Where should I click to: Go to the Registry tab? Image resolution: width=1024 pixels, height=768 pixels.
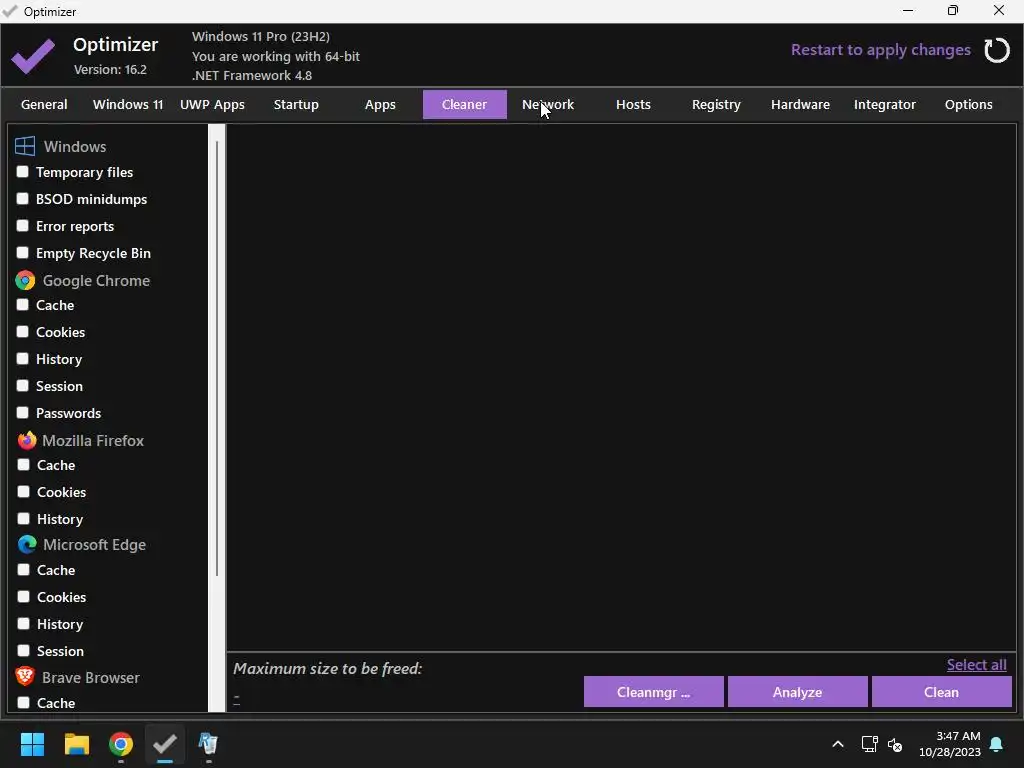click(716, 104)
